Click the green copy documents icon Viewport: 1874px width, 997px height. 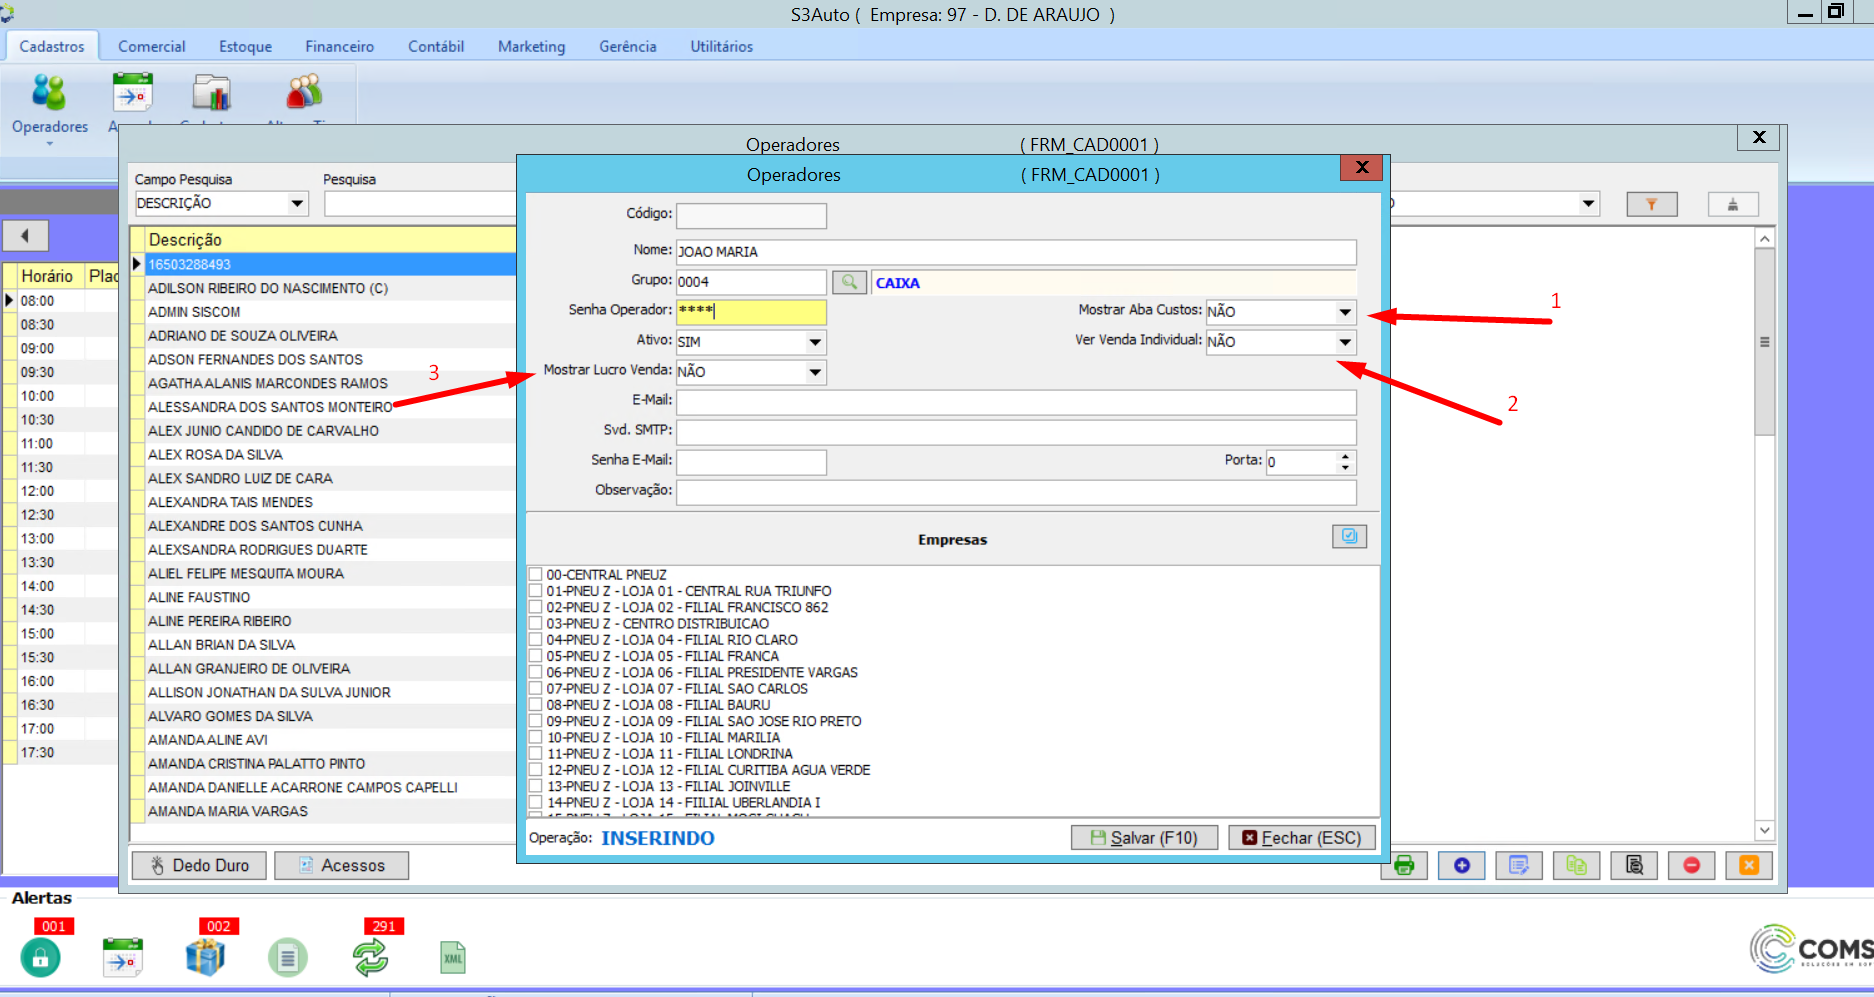1576,865
